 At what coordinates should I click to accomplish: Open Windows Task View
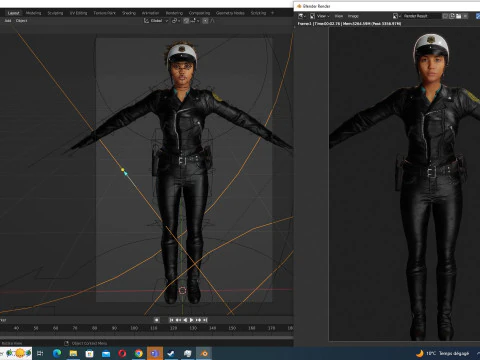[40, 353]
